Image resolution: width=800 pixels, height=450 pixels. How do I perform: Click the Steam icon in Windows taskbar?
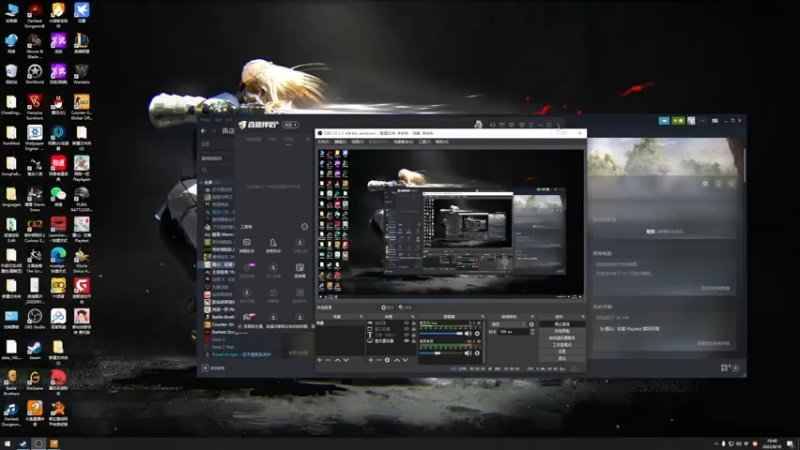pos(23,443)
